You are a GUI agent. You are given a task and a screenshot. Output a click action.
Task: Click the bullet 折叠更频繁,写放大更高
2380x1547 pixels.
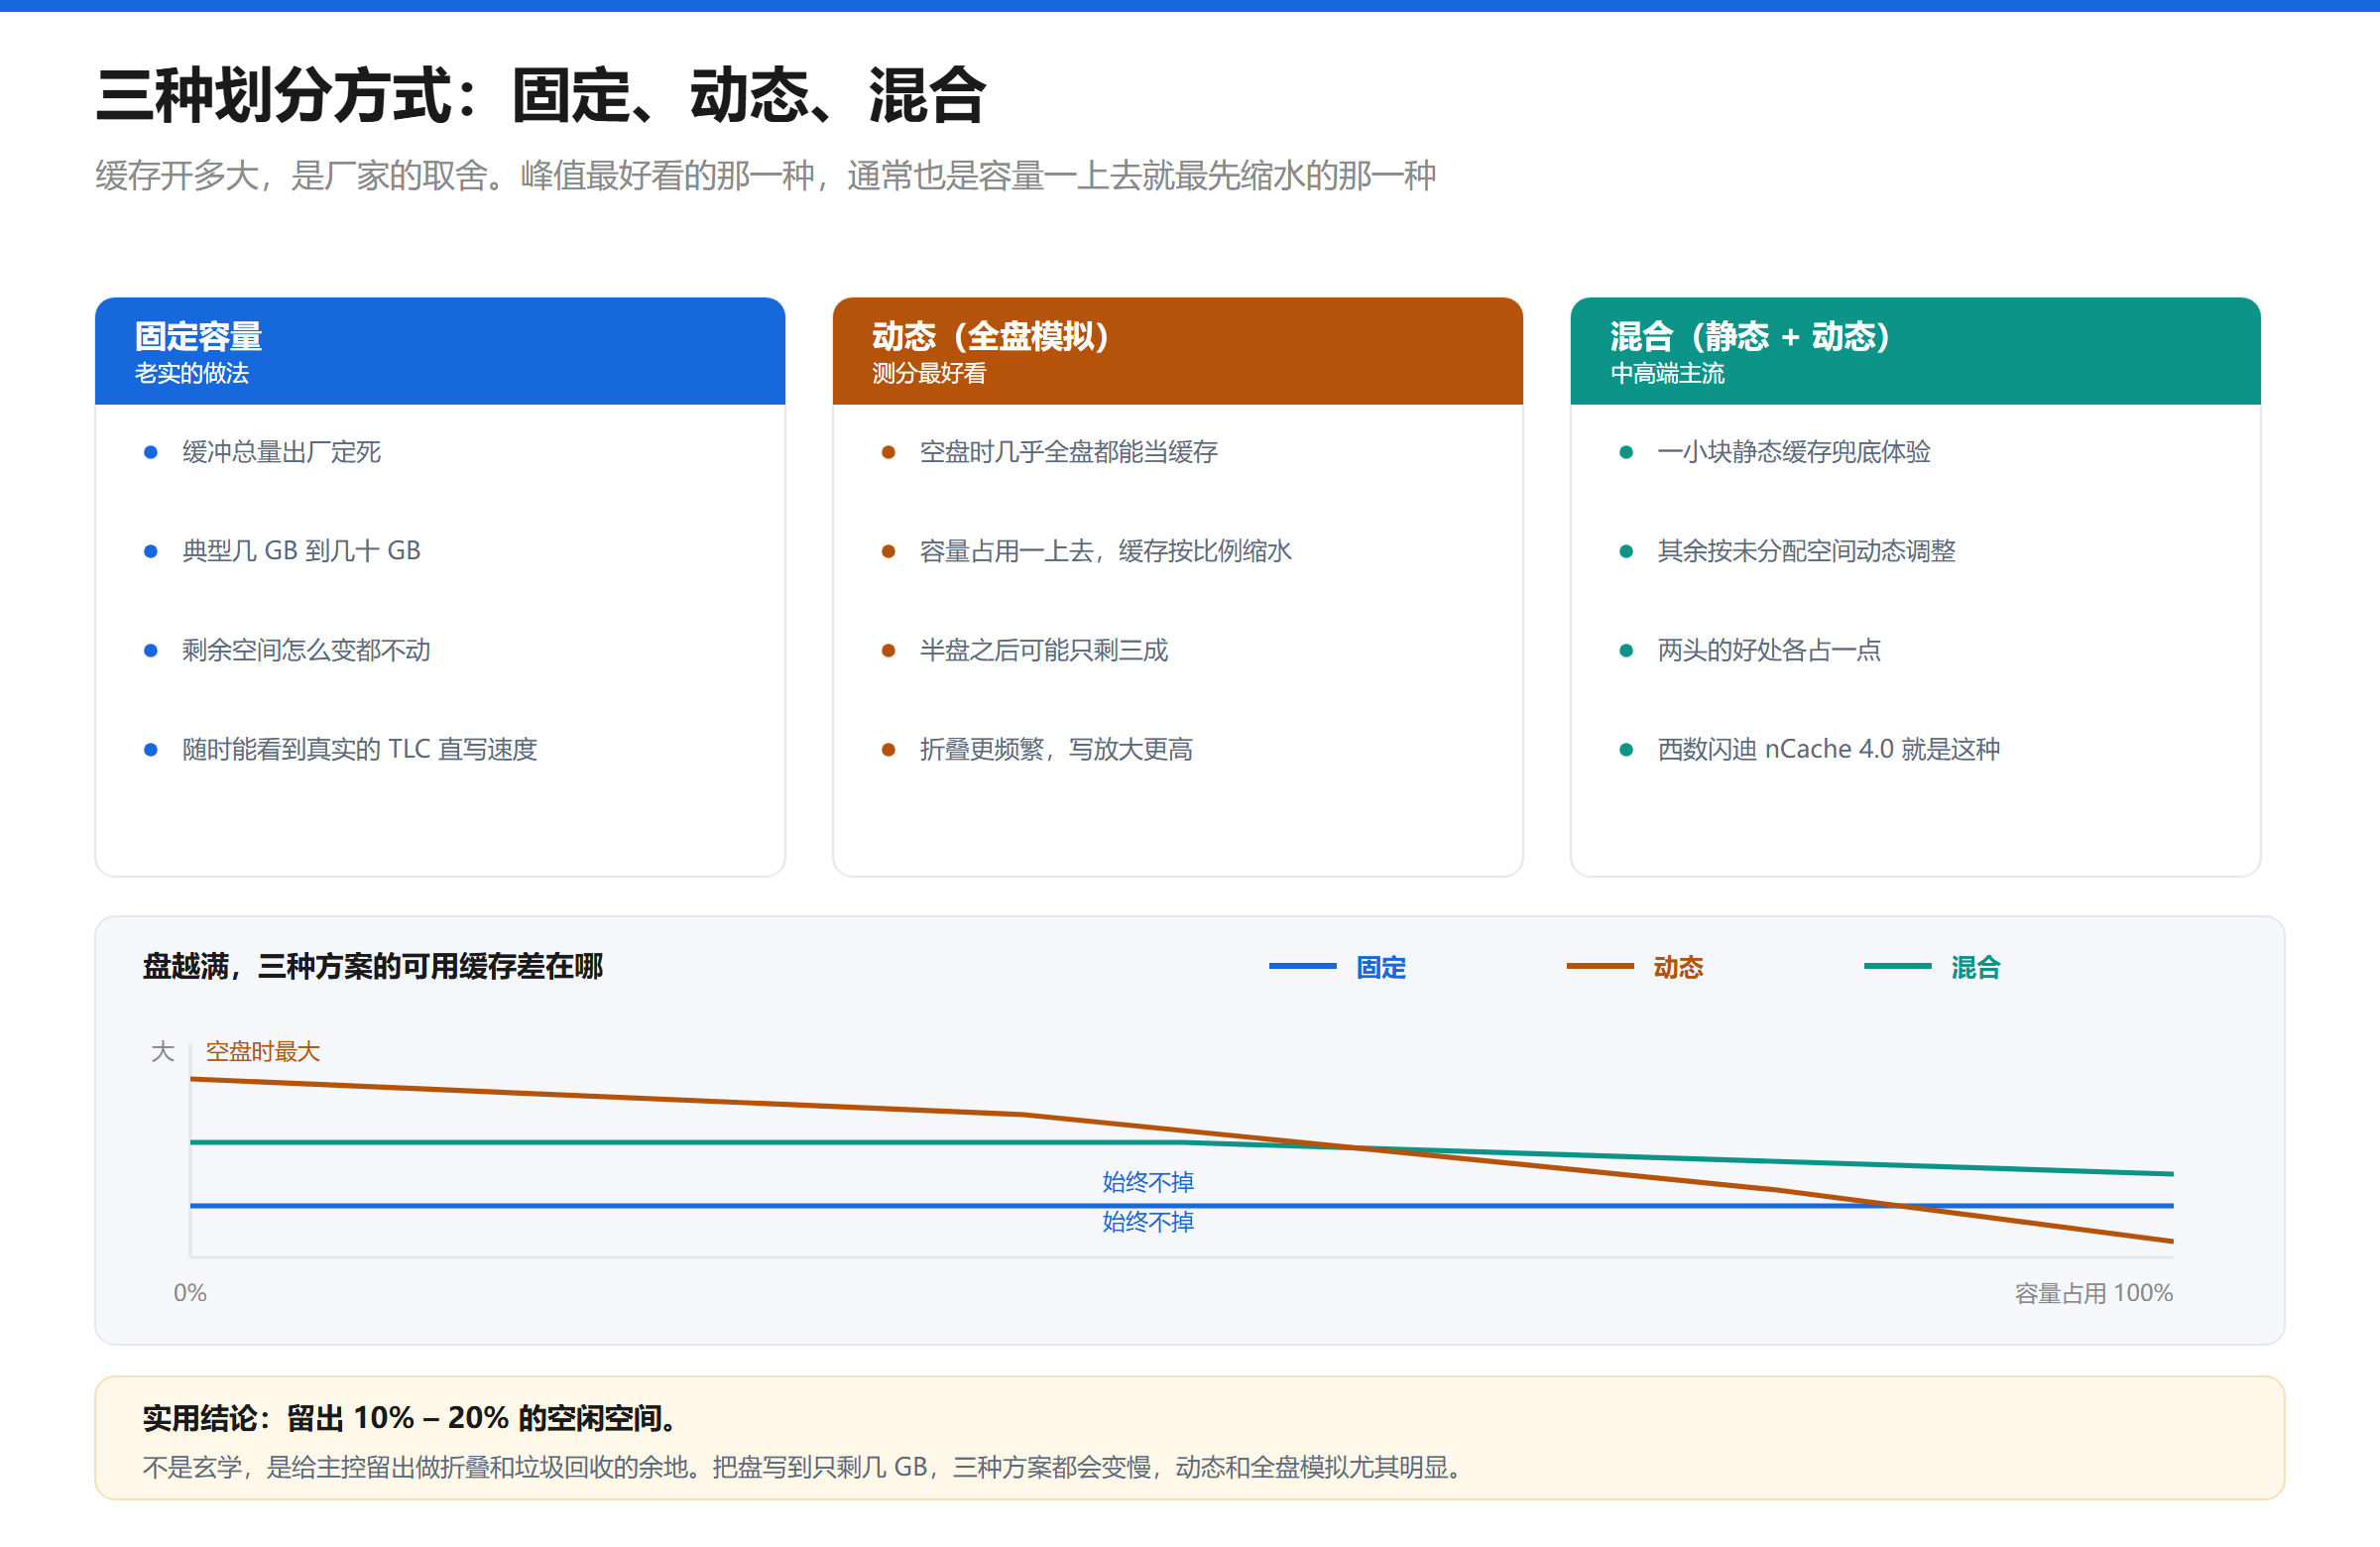[1056, 750]
